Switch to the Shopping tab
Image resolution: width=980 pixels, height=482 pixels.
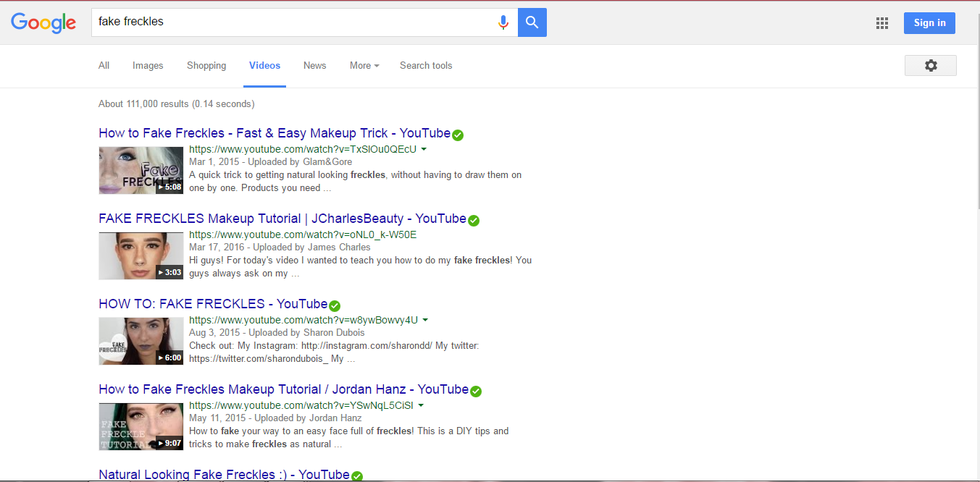click(206, 66)
